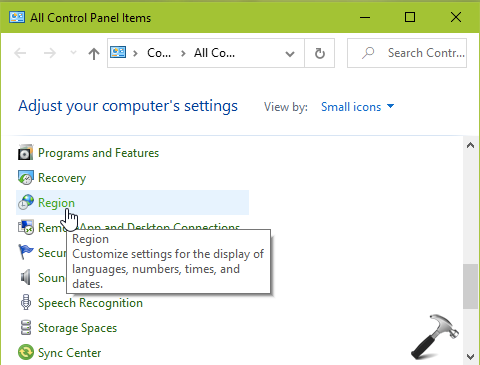The width and height of the screenshot is (480, 365).
Task: Click the search magnifier icon
Action: (368, 53)
